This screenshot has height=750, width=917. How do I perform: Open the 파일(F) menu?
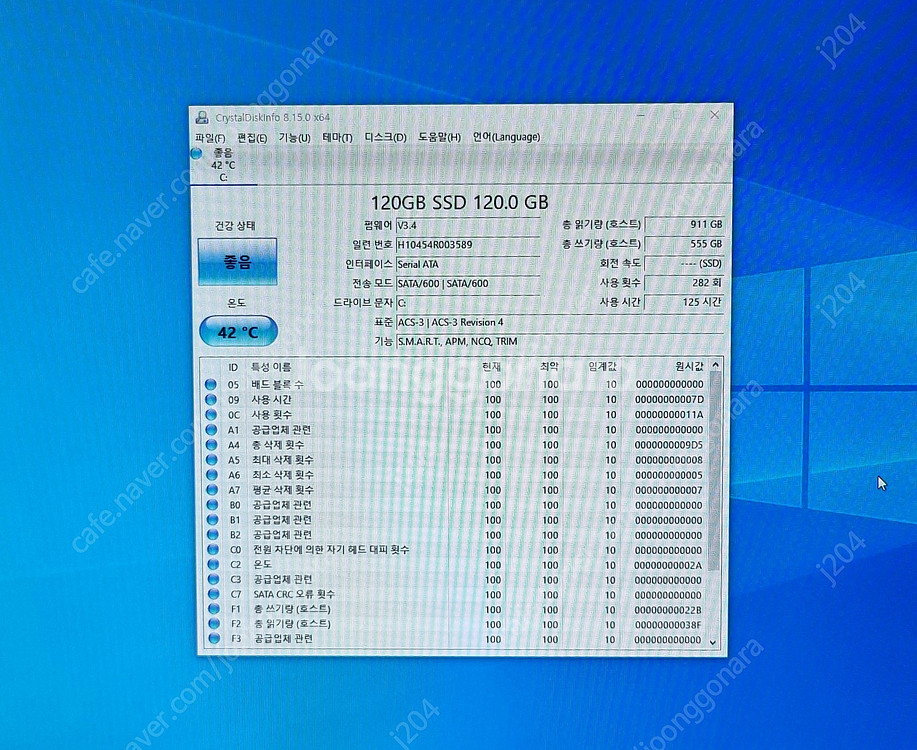click(210, 138)
